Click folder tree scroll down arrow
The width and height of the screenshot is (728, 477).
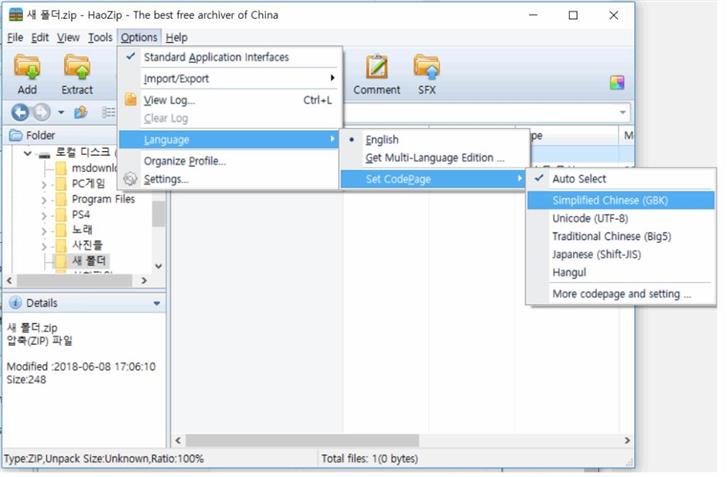pos(159,266)
